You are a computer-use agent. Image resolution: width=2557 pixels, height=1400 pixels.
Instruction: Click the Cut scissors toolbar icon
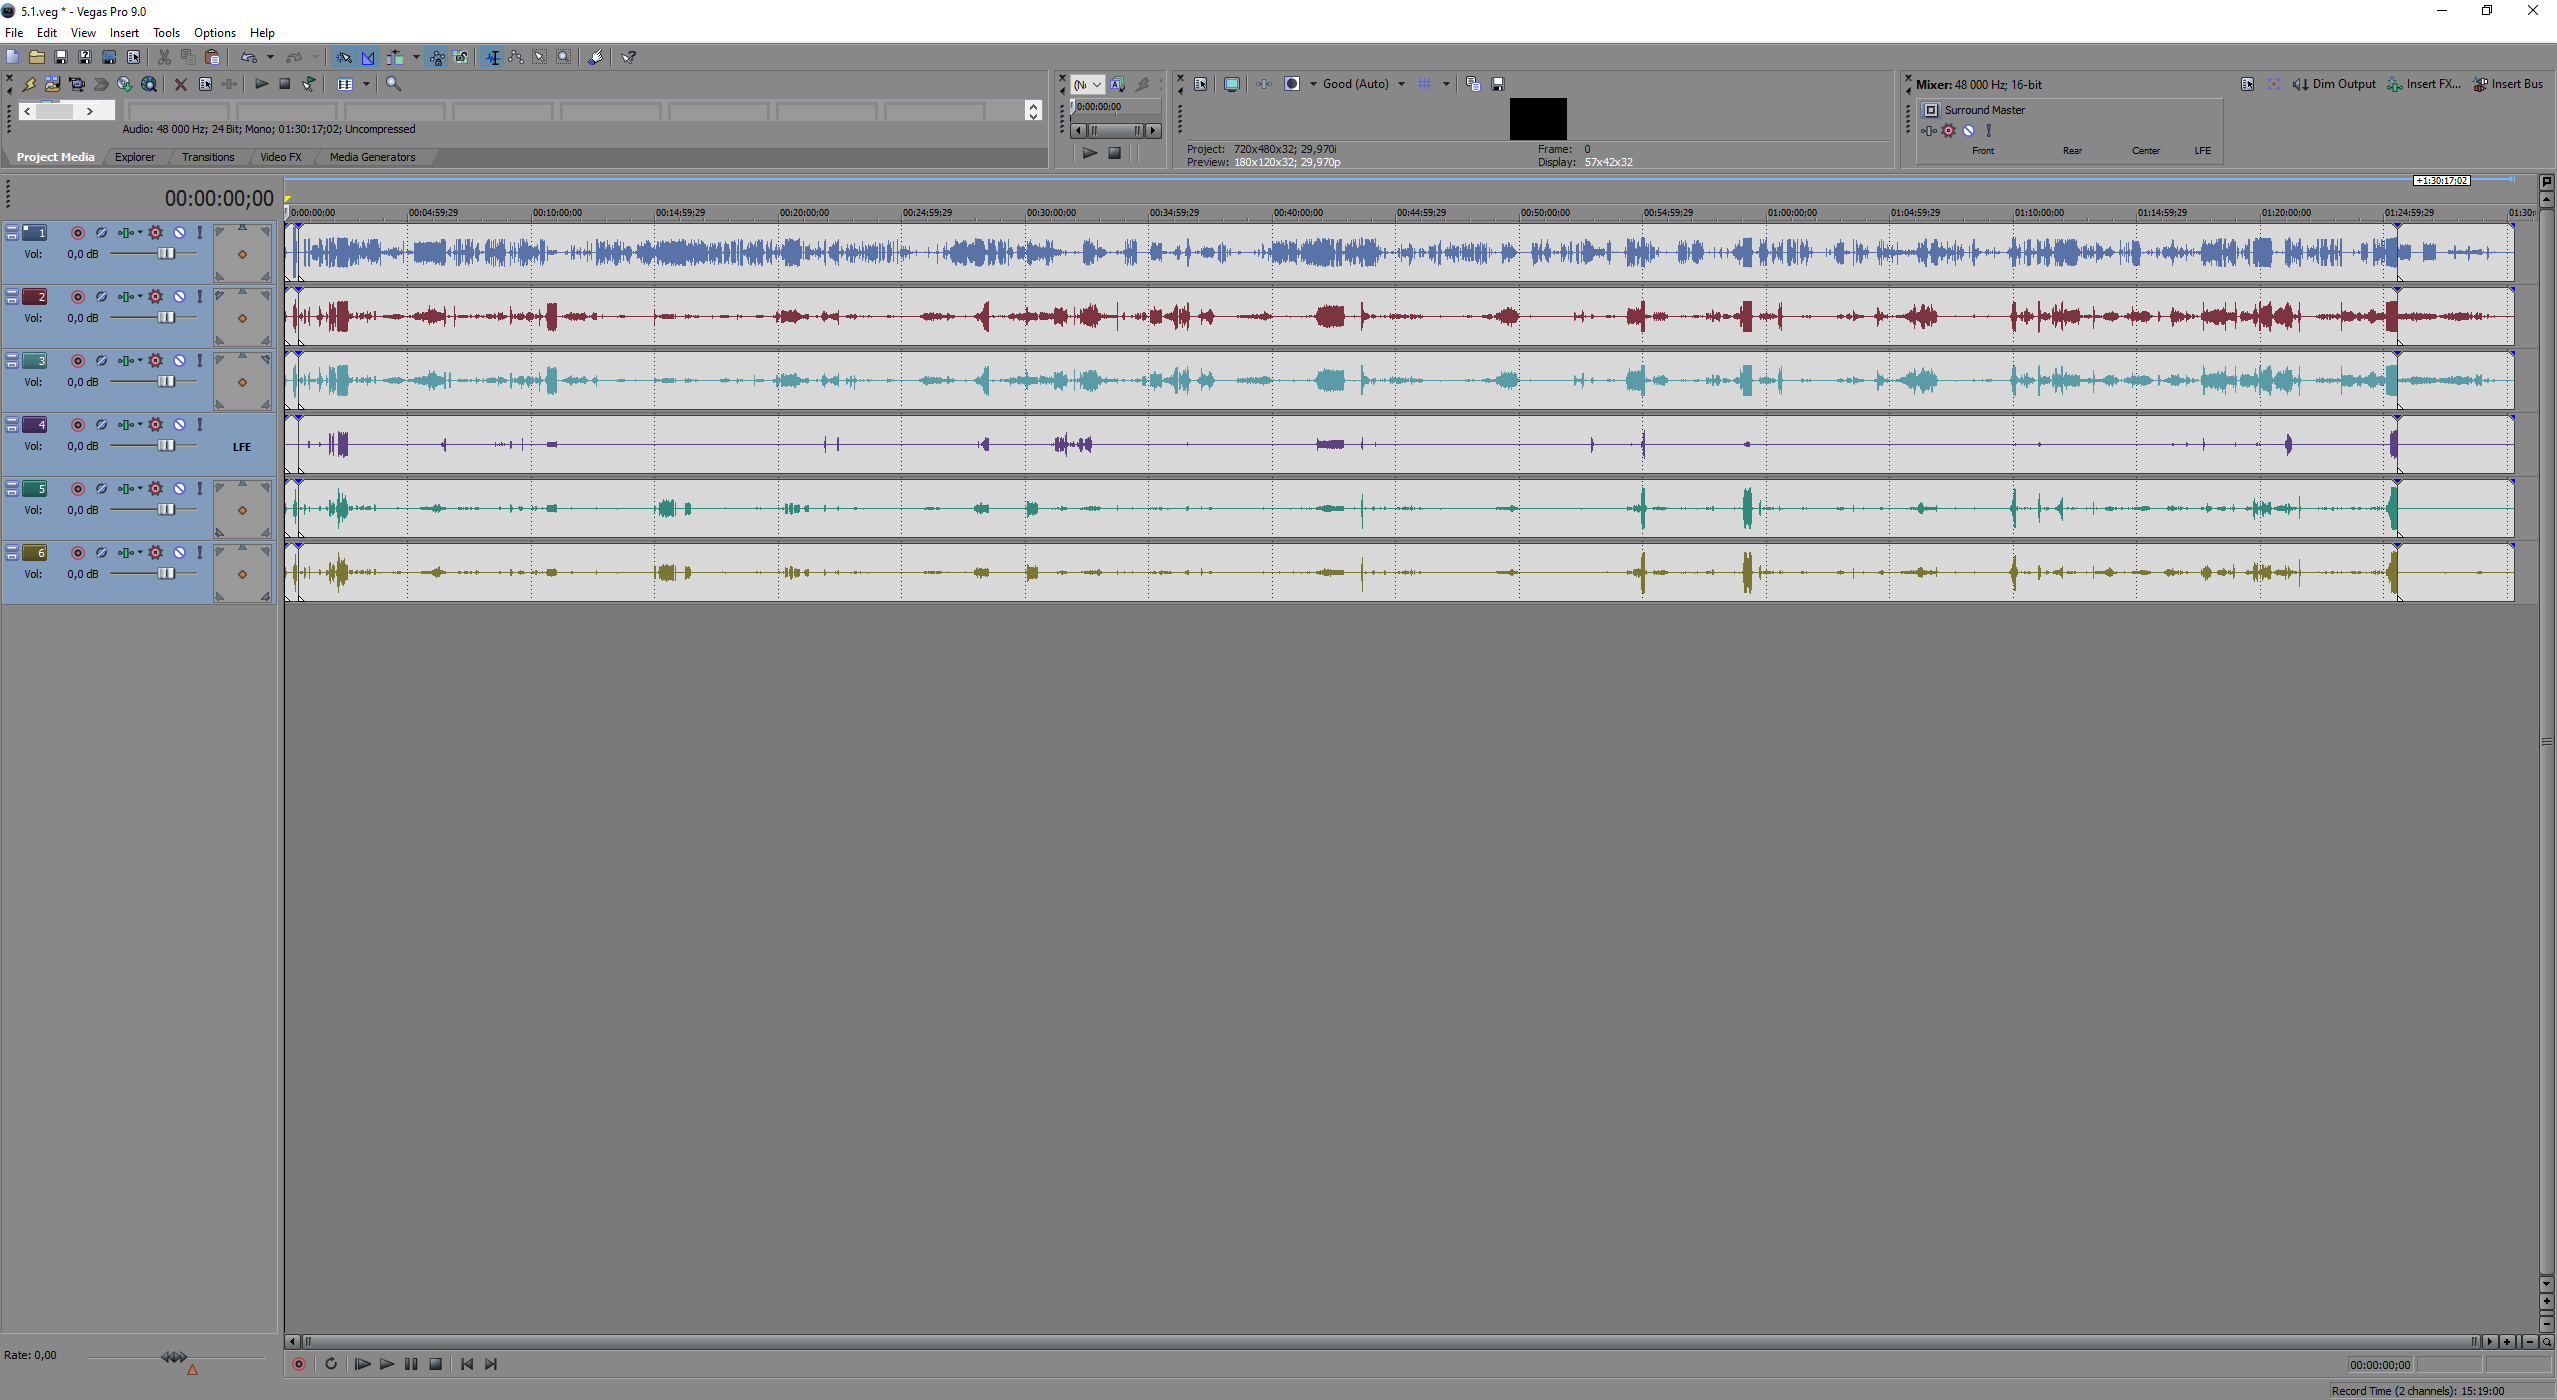tap(164, 57)
